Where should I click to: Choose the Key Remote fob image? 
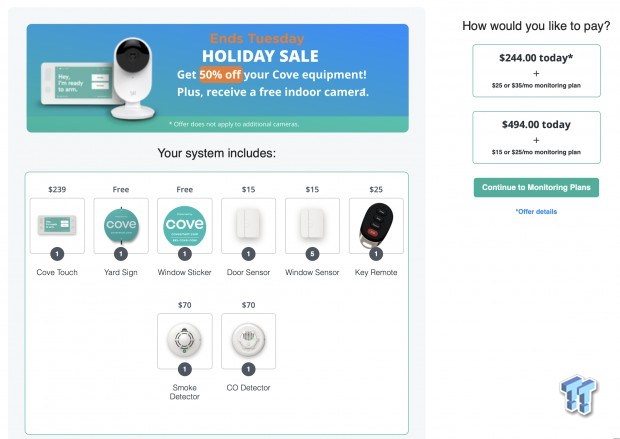click(376, 225)
